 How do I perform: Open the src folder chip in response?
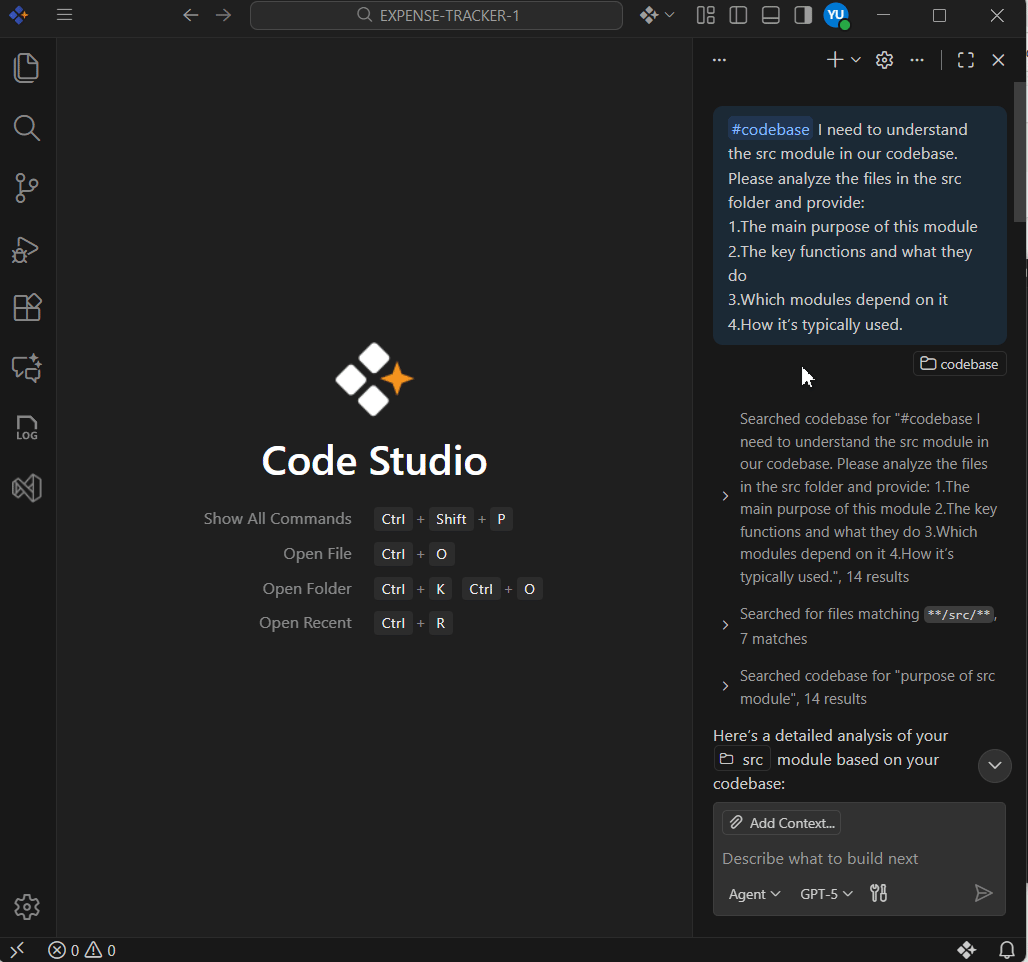[x=741, y=759]
